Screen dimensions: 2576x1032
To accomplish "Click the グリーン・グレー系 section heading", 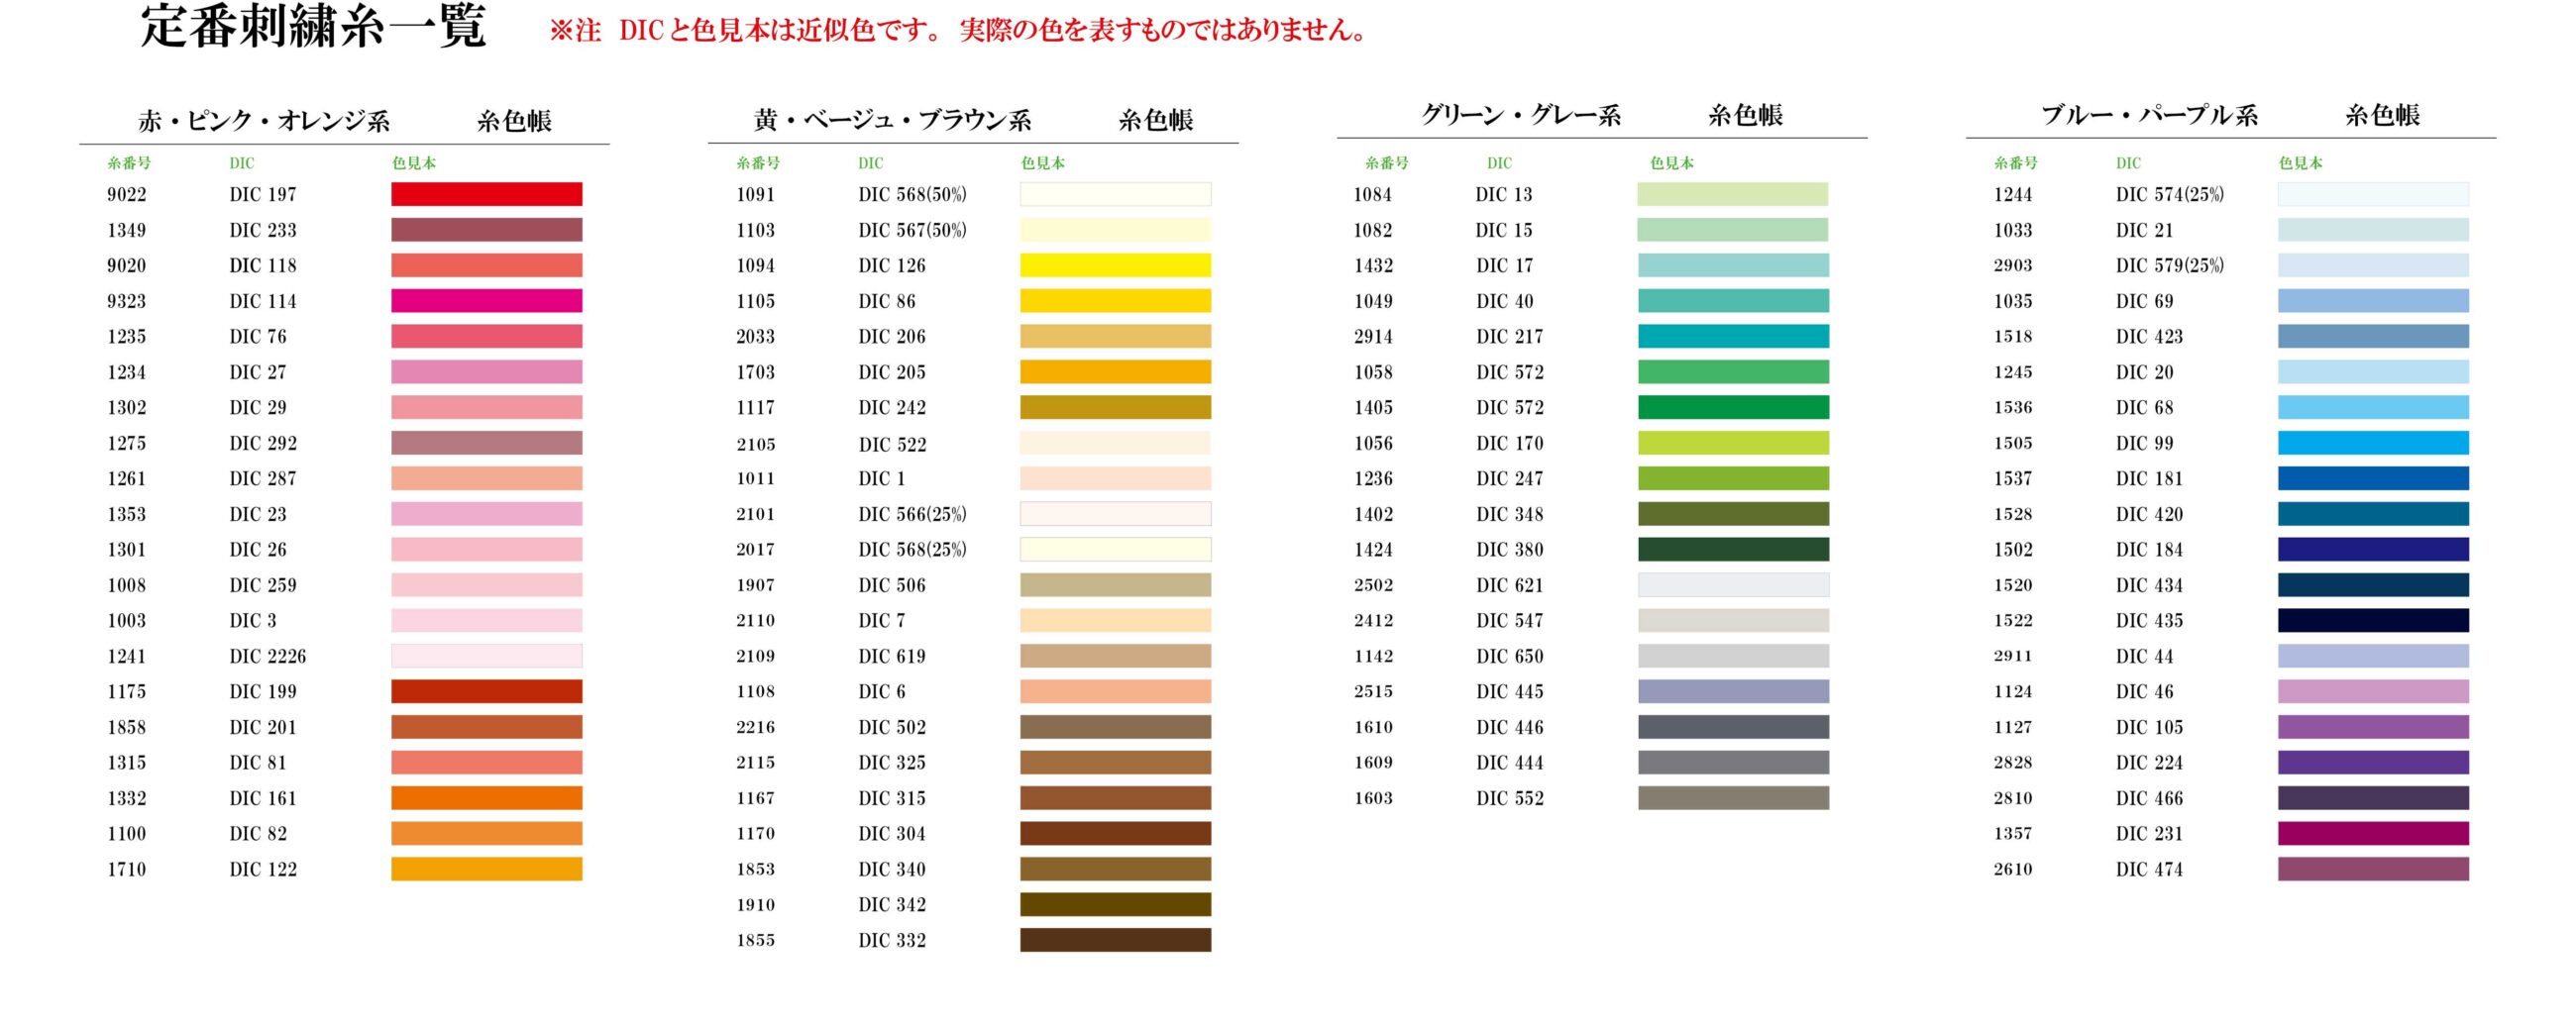I will click(x=1521, y=116).
